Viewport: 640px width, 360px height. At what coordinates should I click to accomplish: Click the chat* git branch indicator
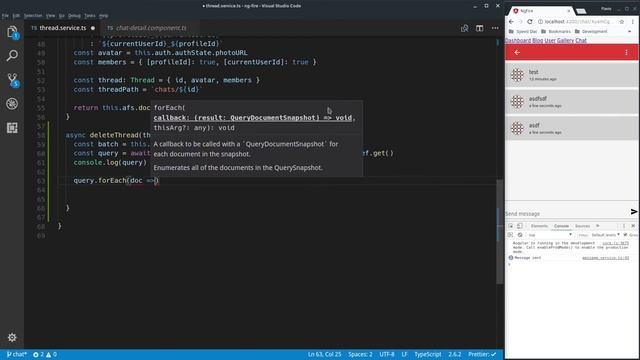pos(17,354)
